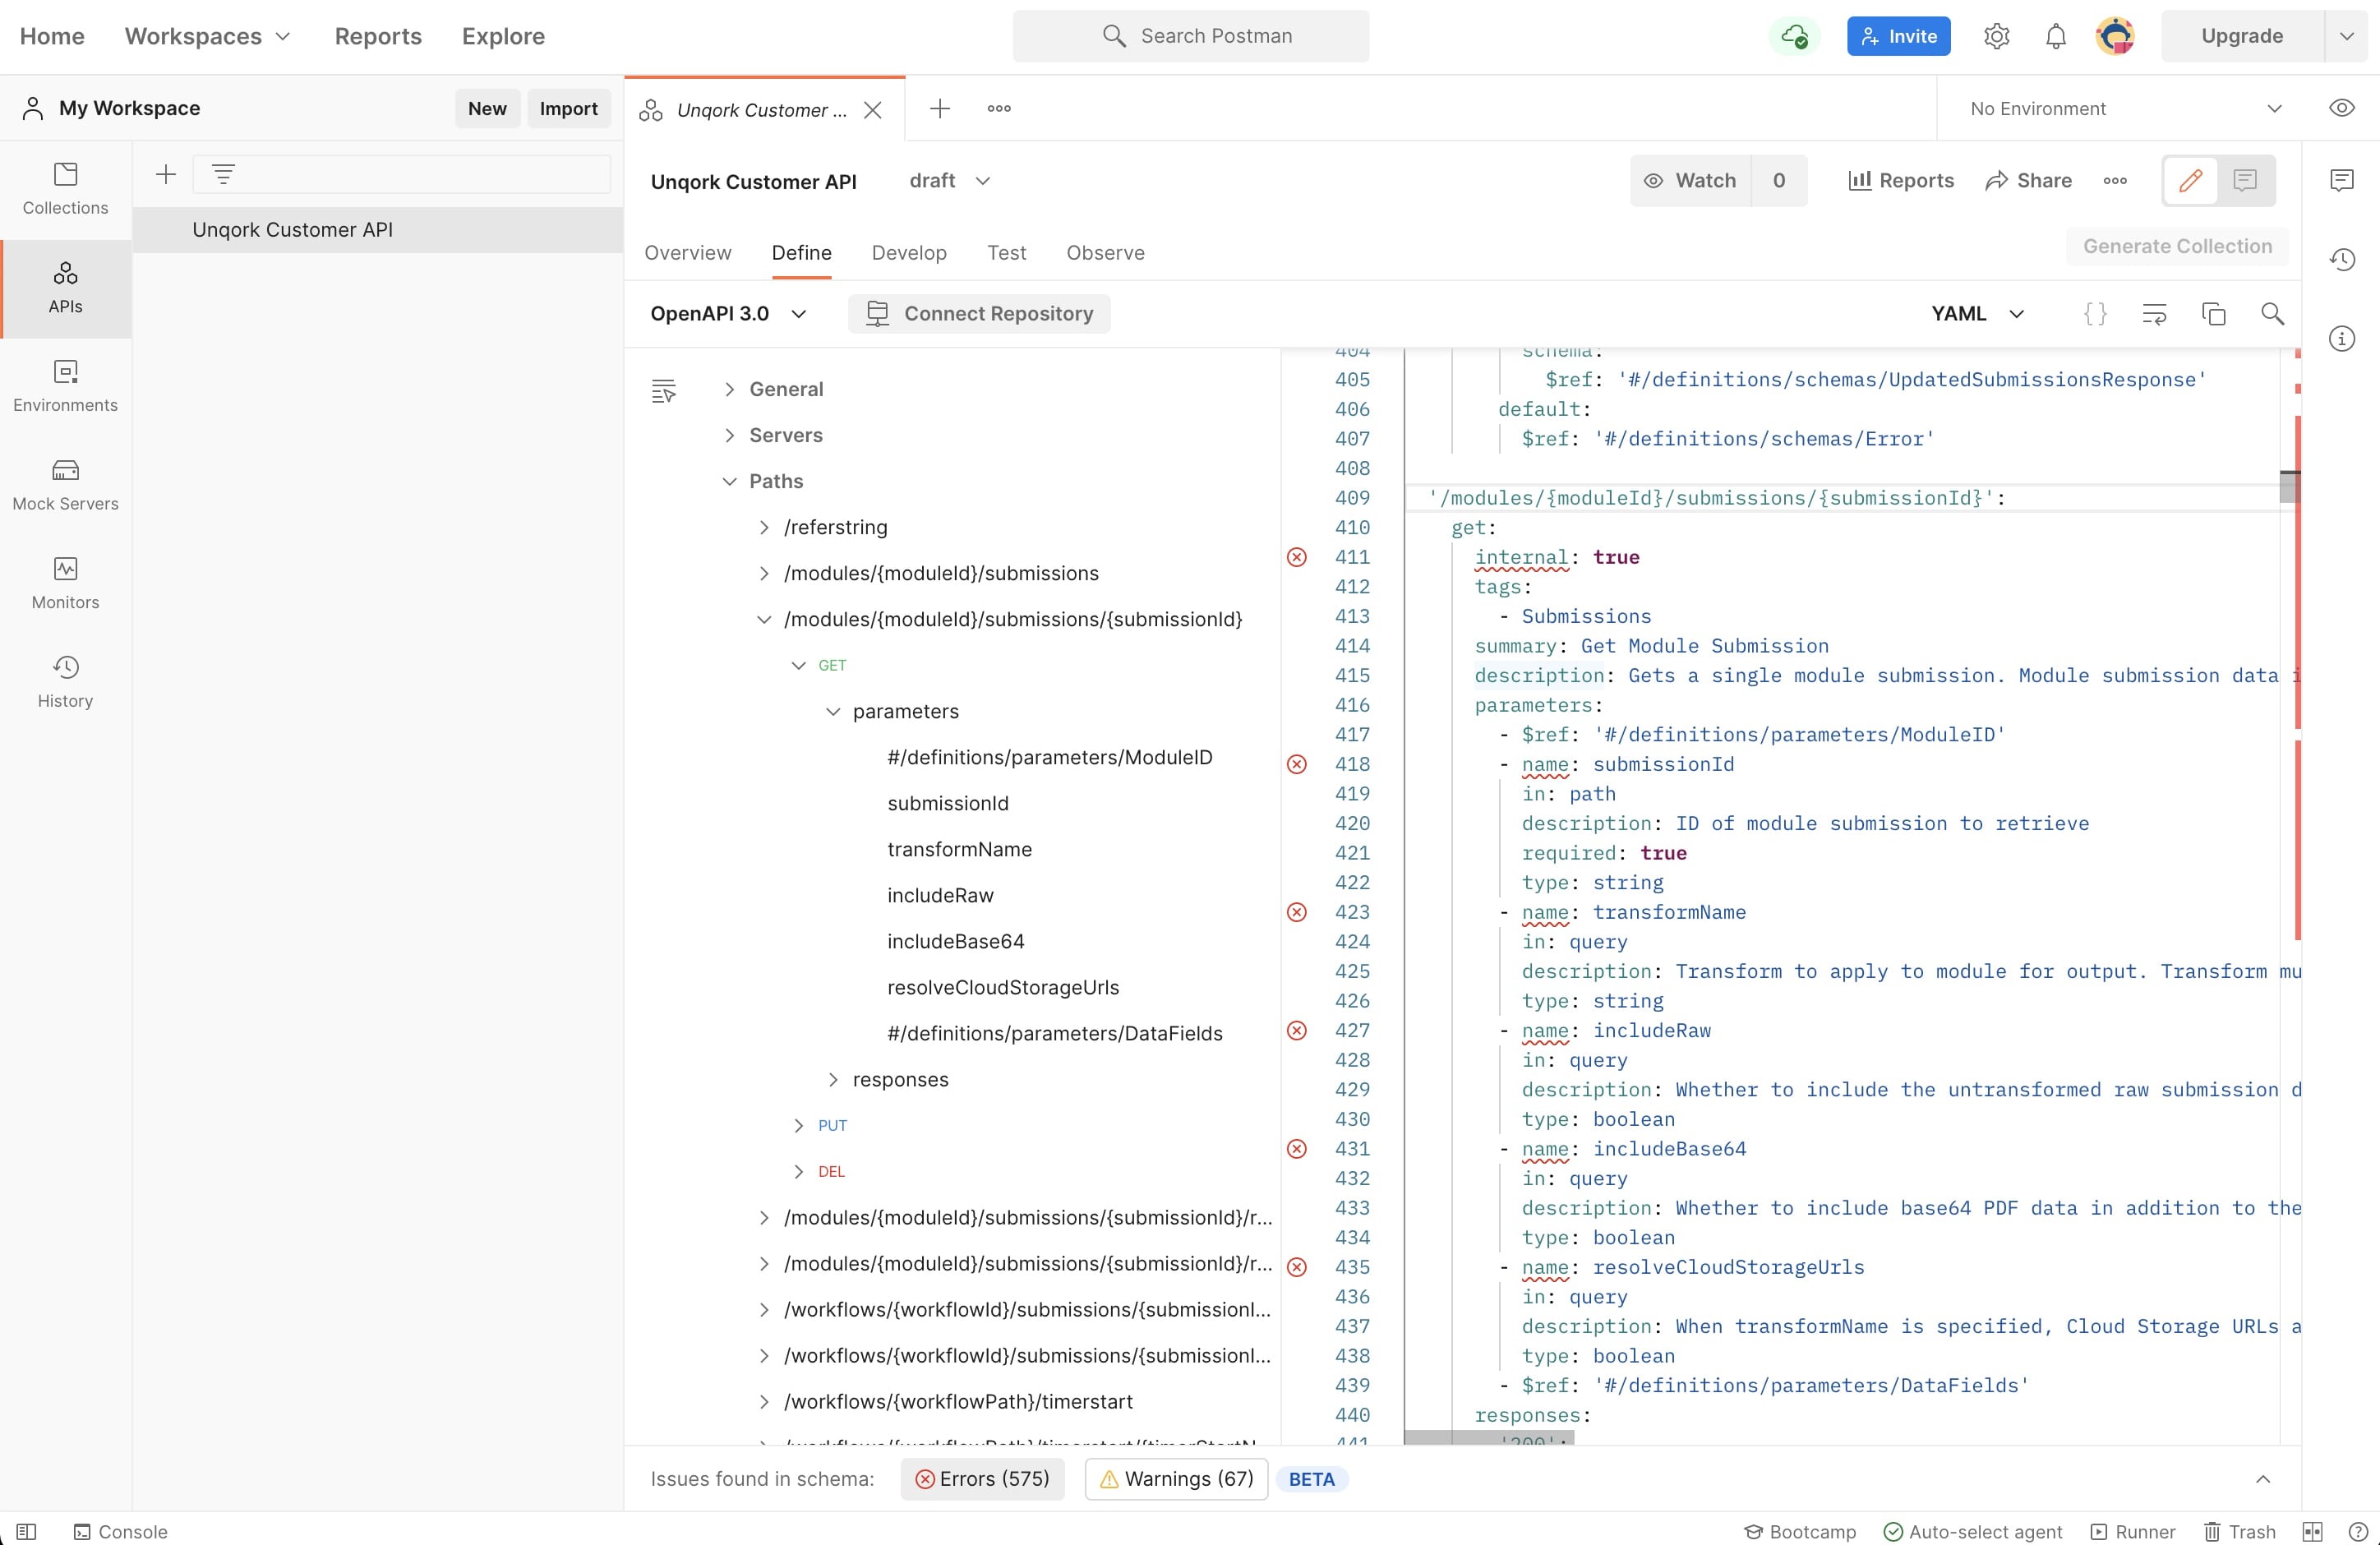Screen dimensions: 2380x1545
Task: Open the YAML format dropdown
Action: click(1977, 314)
